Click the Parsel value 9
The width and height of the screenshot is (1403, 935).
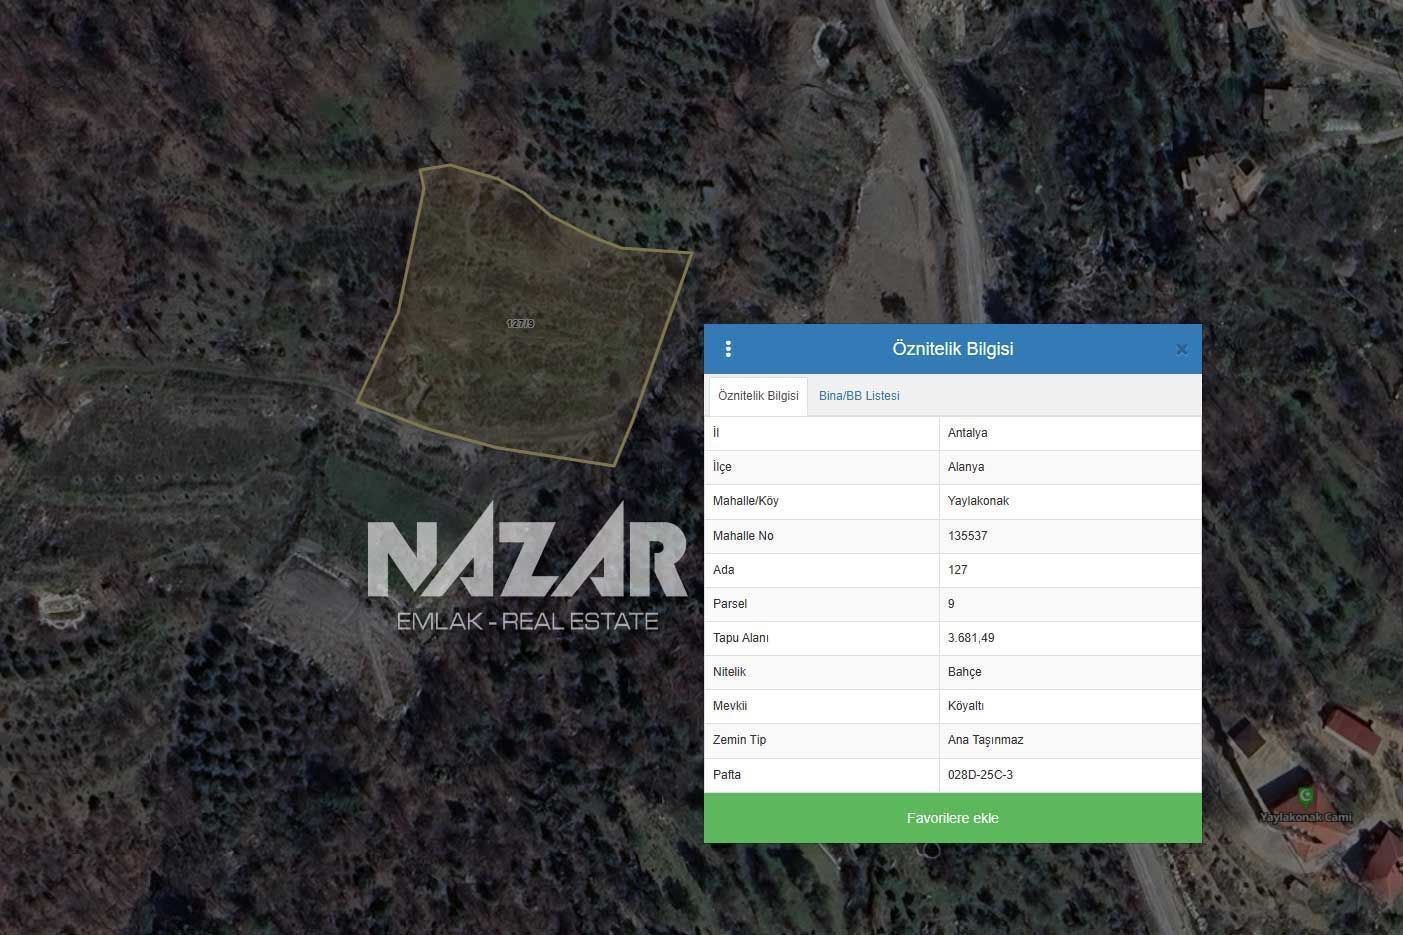(x=951, y=604)
